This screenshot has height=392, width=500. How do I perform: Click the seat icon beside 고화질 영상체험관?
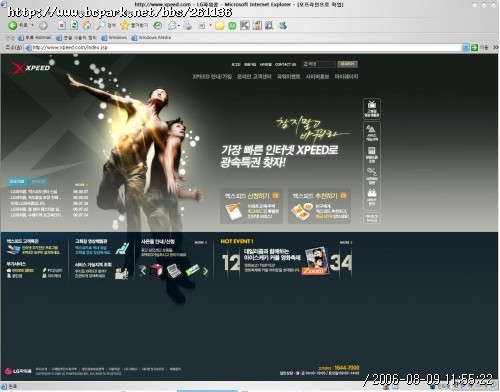pos(122,248)
